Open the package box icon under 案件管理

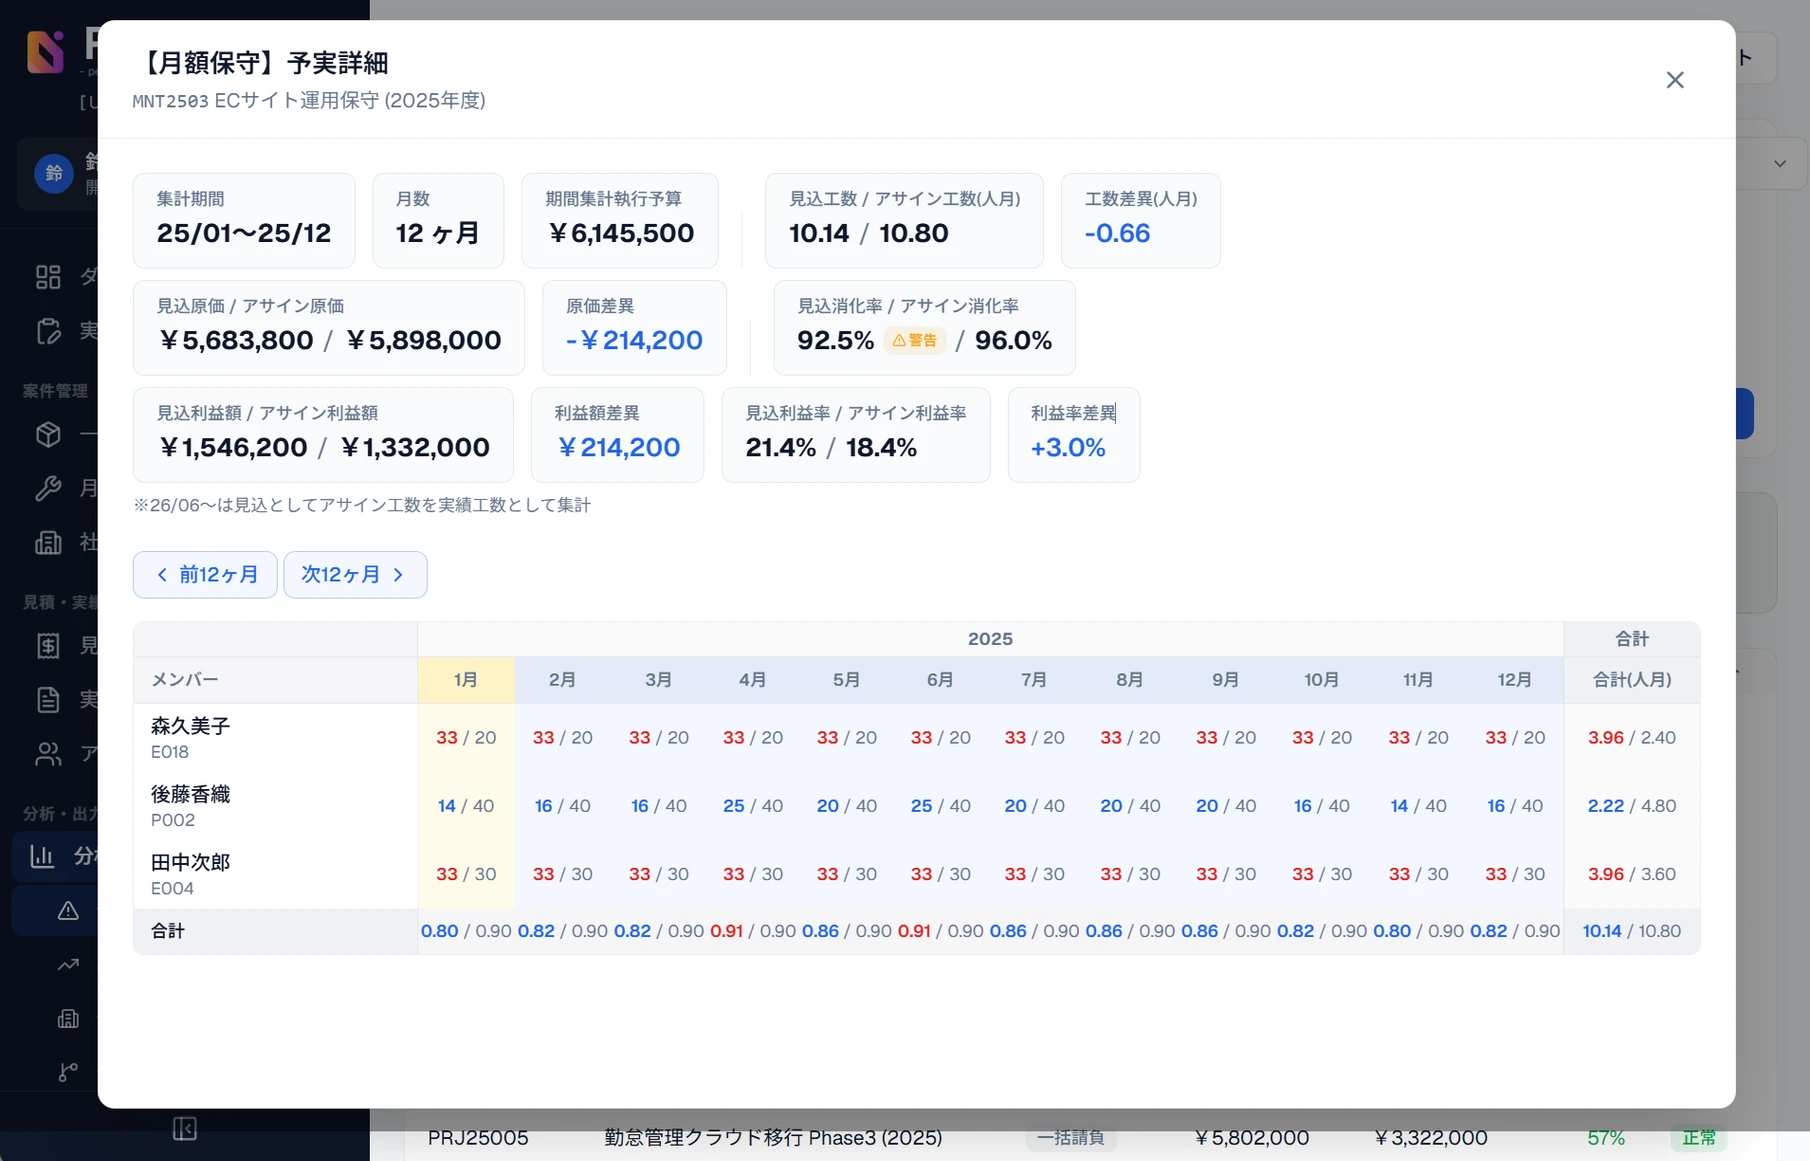point(48,435)
